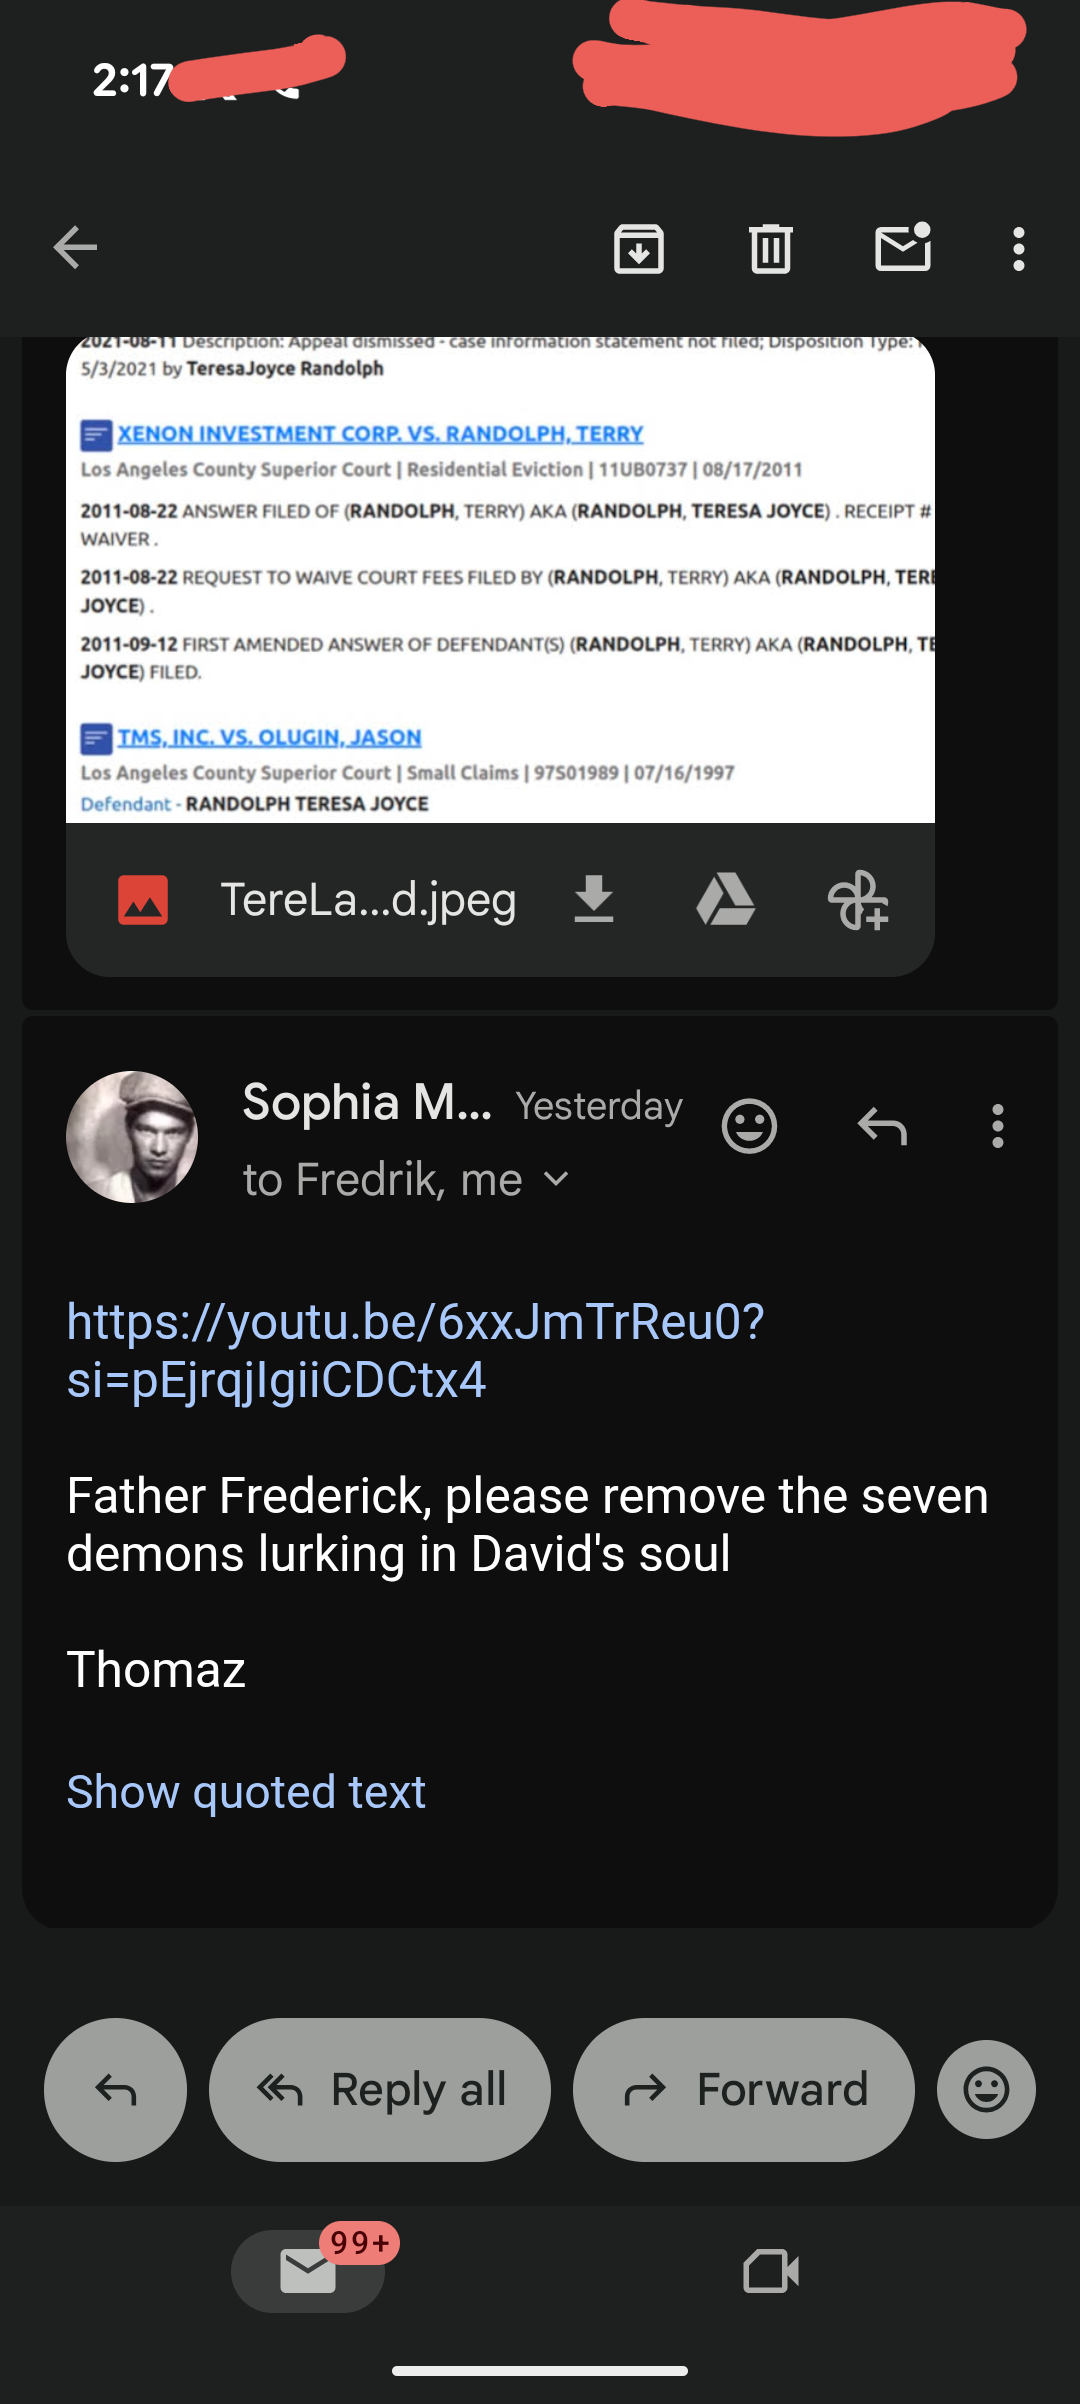Save attachment to Google Drive

tap(725, 899)
